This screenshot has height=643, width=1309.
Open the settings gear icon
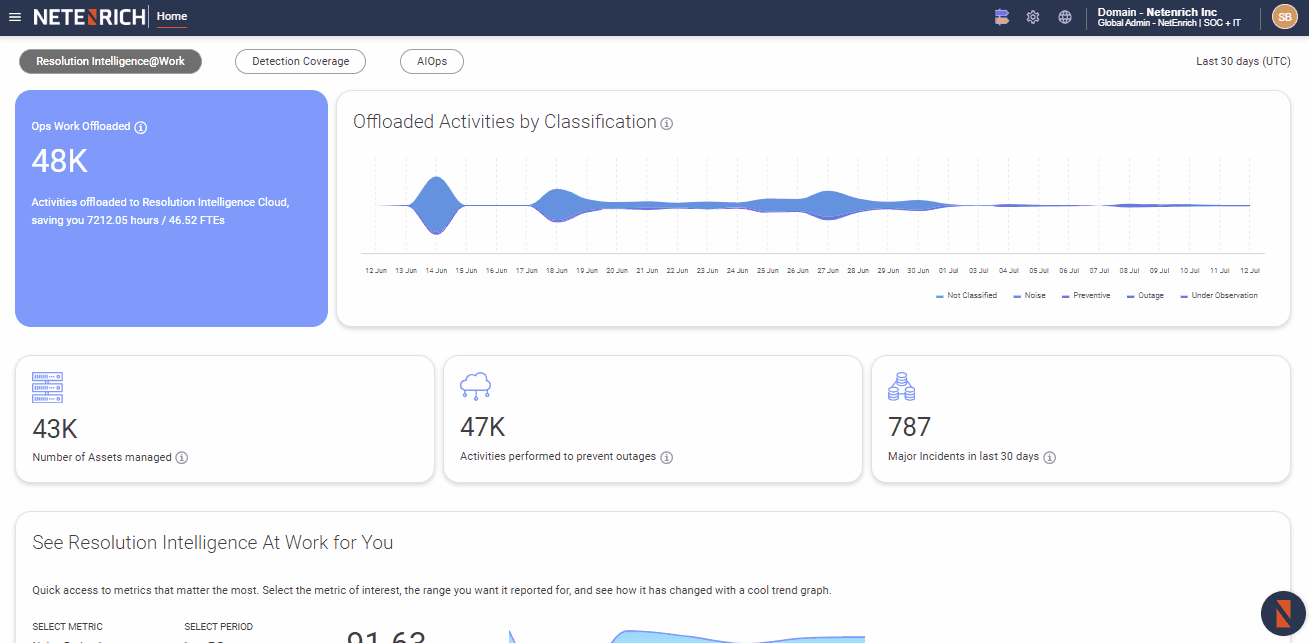pyautogui.click(x=1033, y=17)
